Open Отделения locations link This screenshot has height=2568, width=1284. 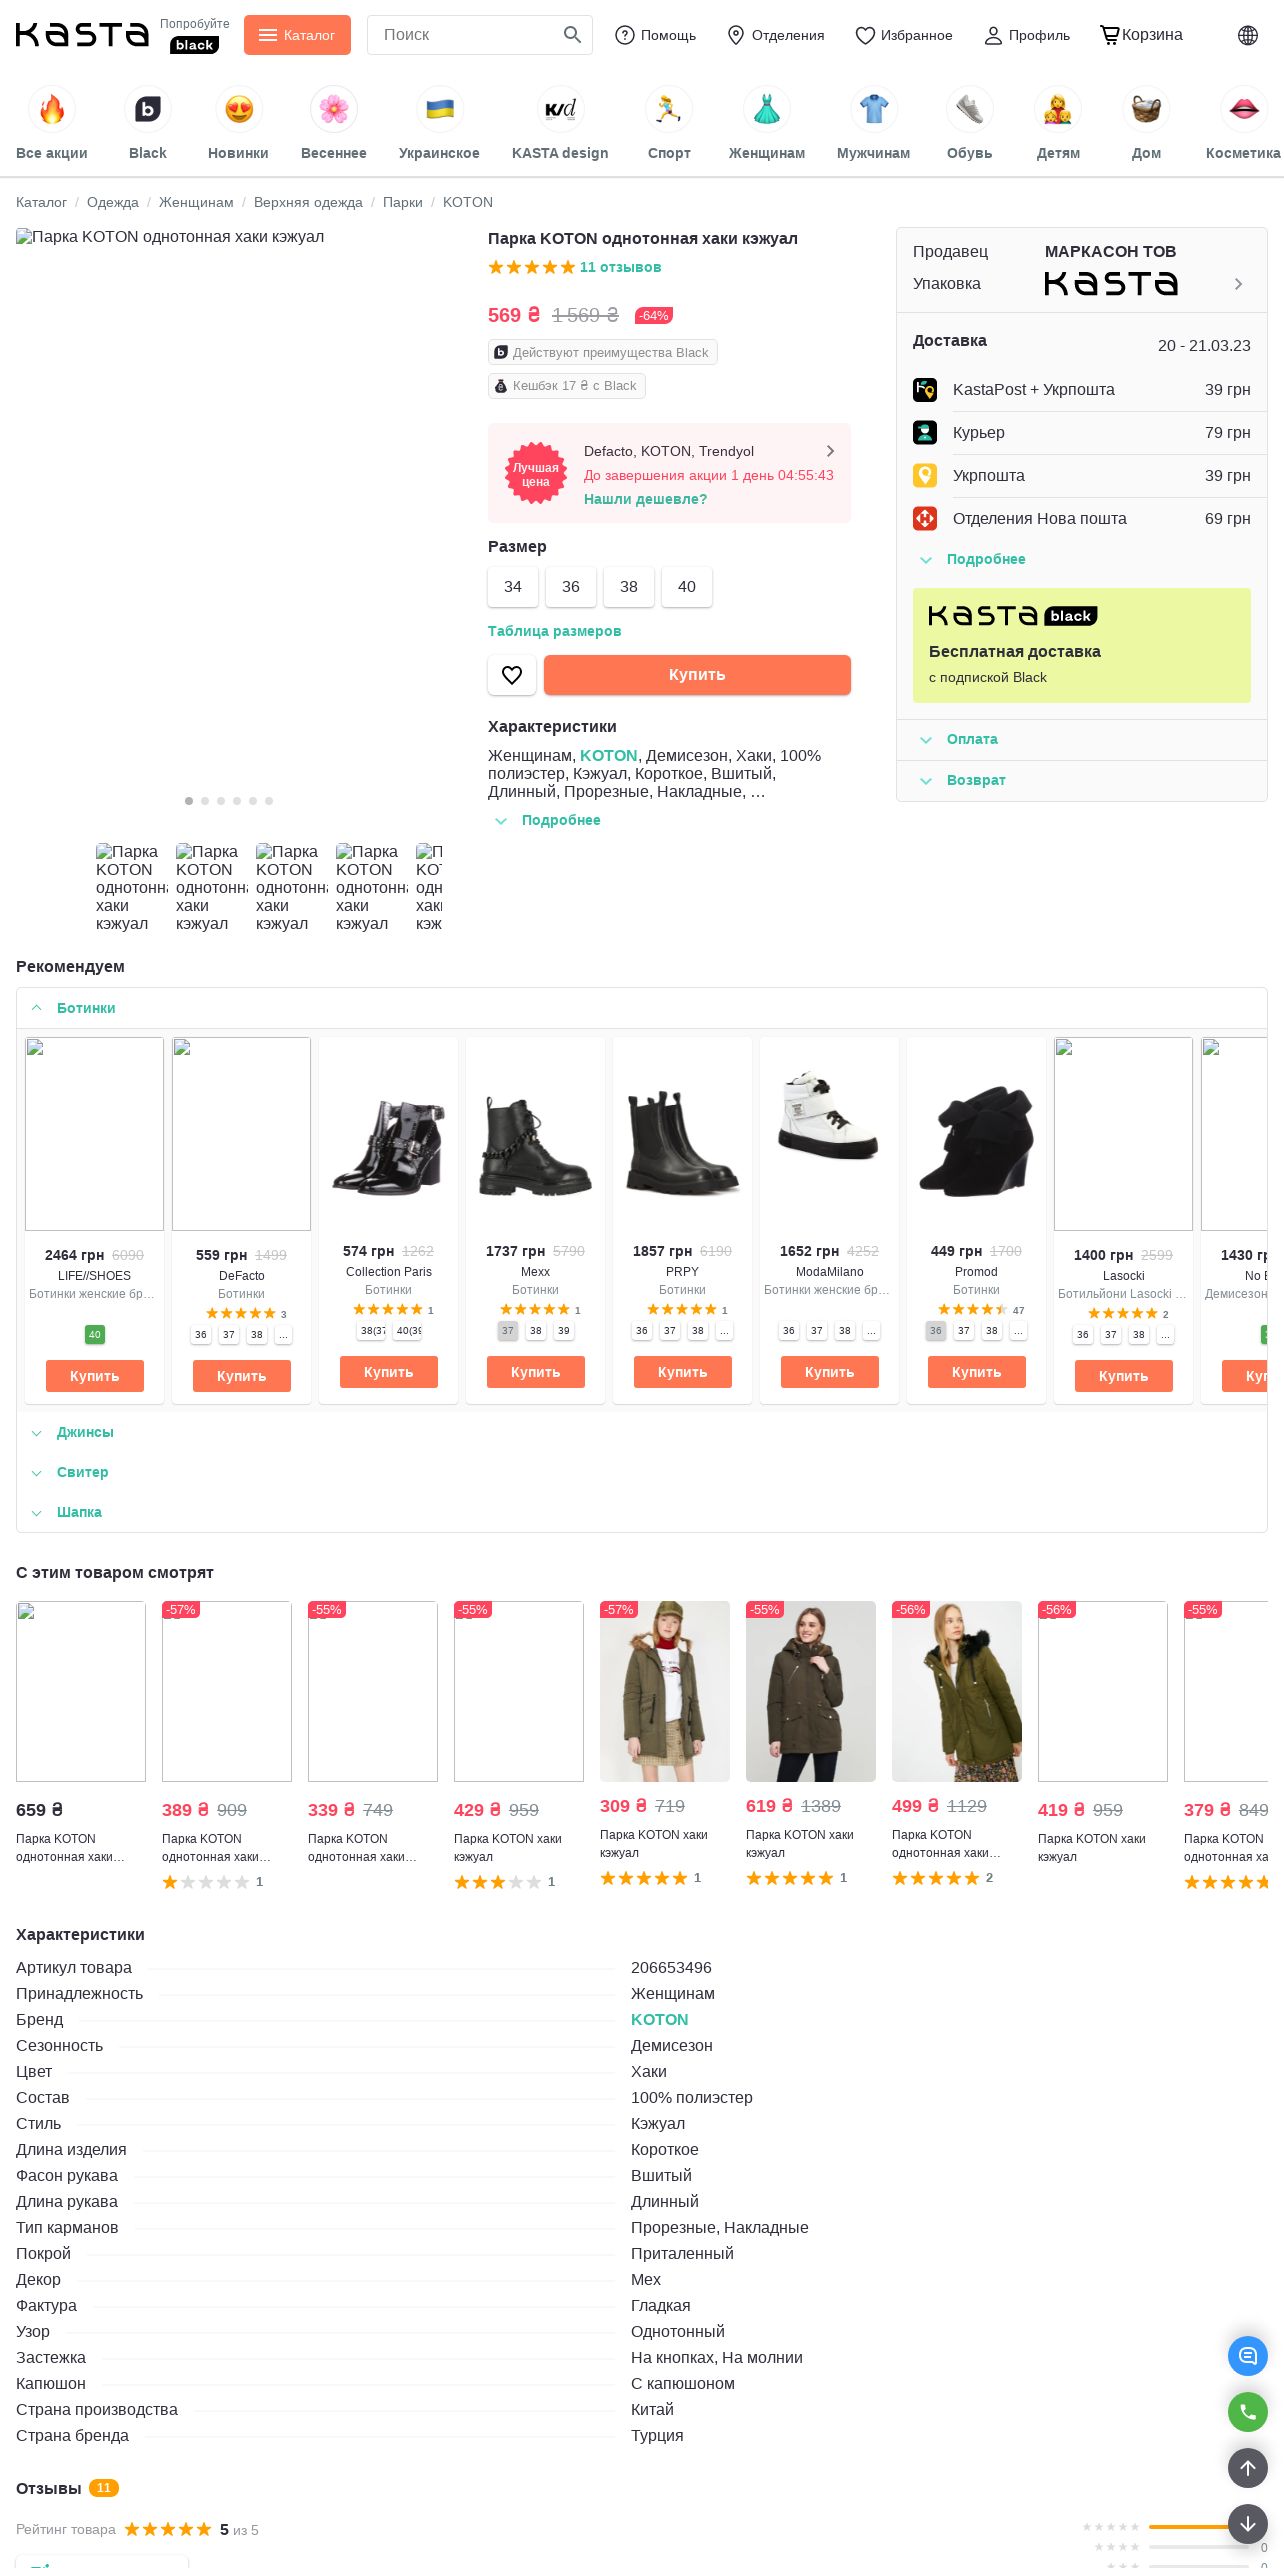775,35
